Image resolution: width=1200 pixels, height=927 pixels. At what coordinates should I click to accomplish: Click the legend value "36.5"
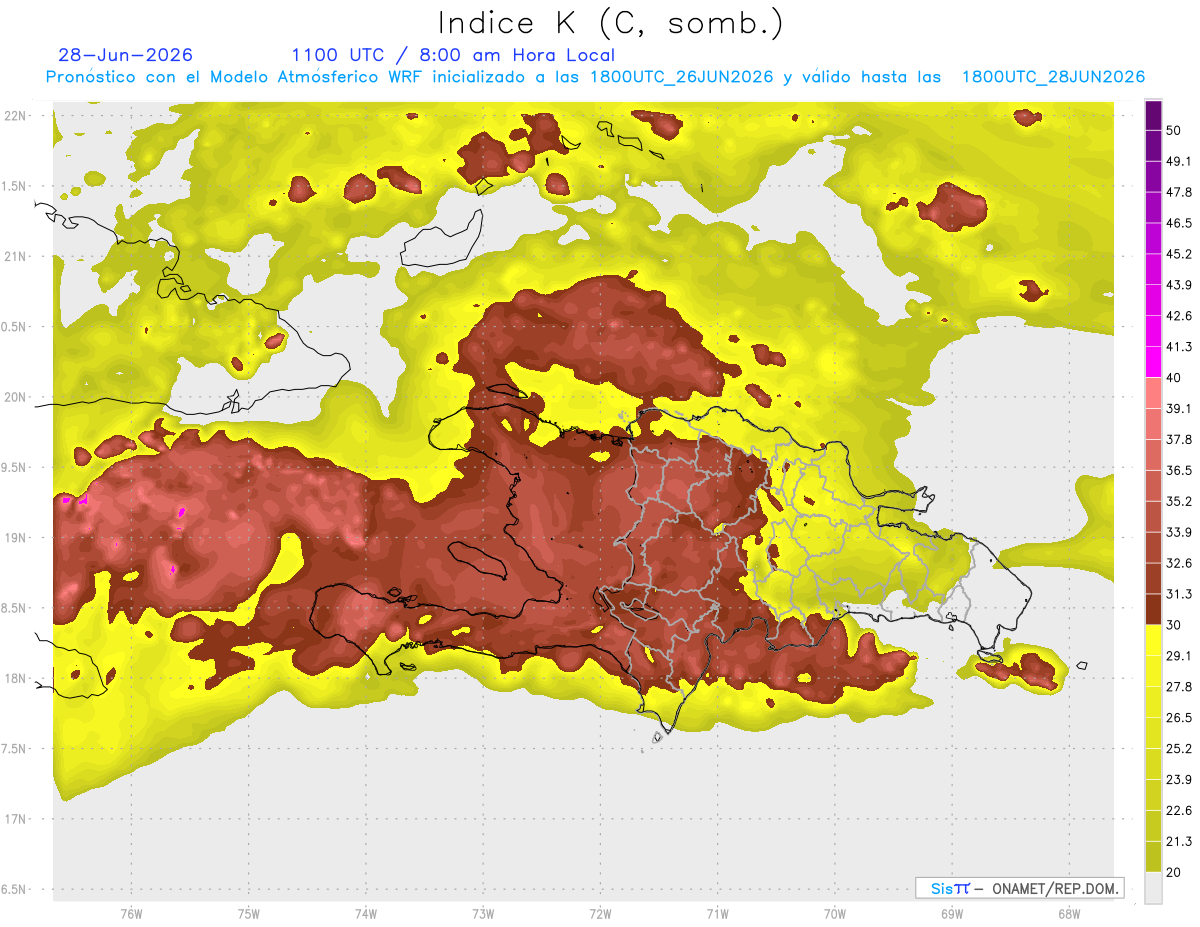point(1179,470)
